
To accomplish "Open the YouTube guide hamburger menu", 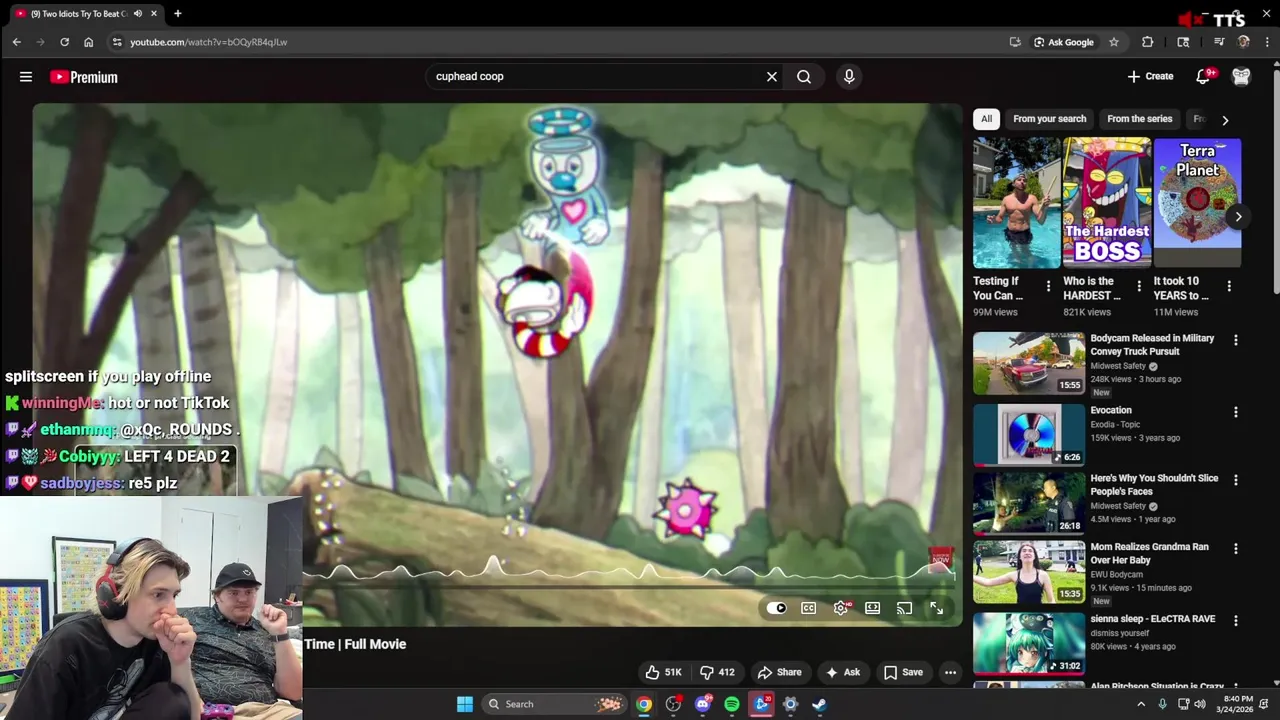I will pos(26,77).
